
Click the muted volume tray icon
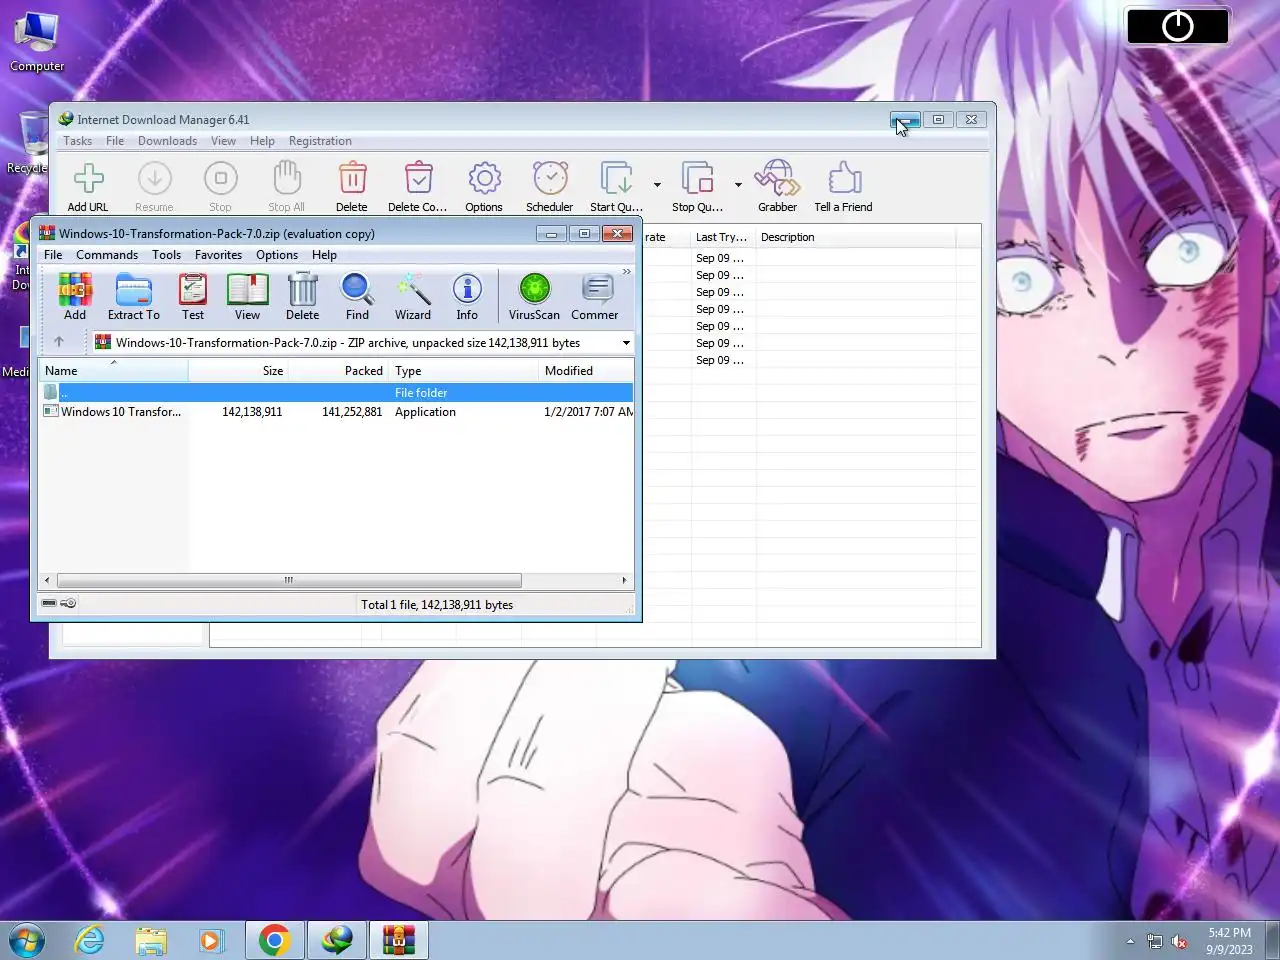1179,941
